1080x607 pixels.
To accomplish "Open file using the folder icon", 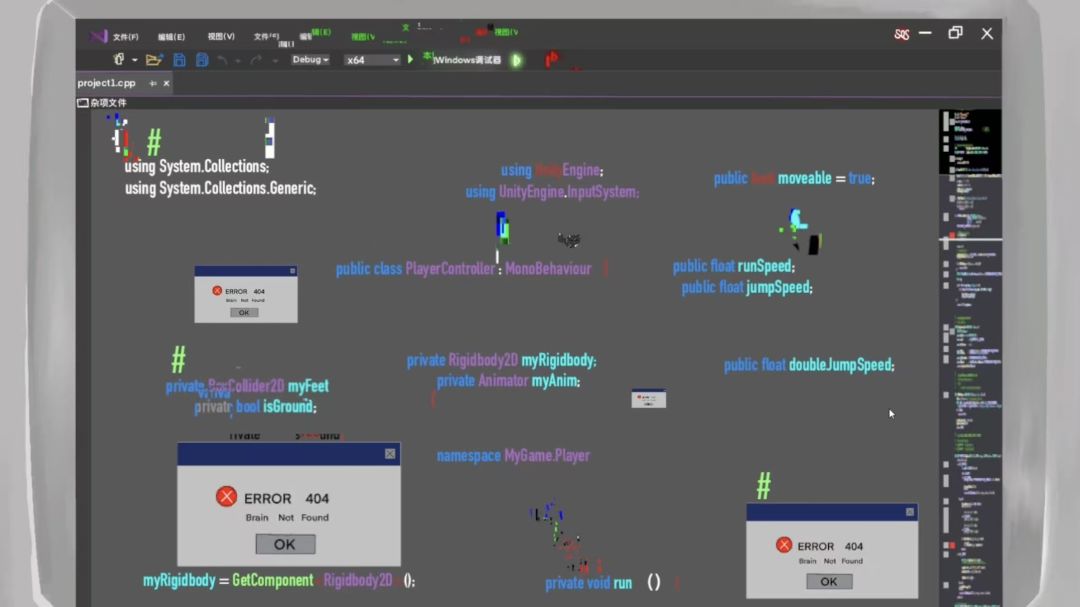I will (x=154, y=60).
